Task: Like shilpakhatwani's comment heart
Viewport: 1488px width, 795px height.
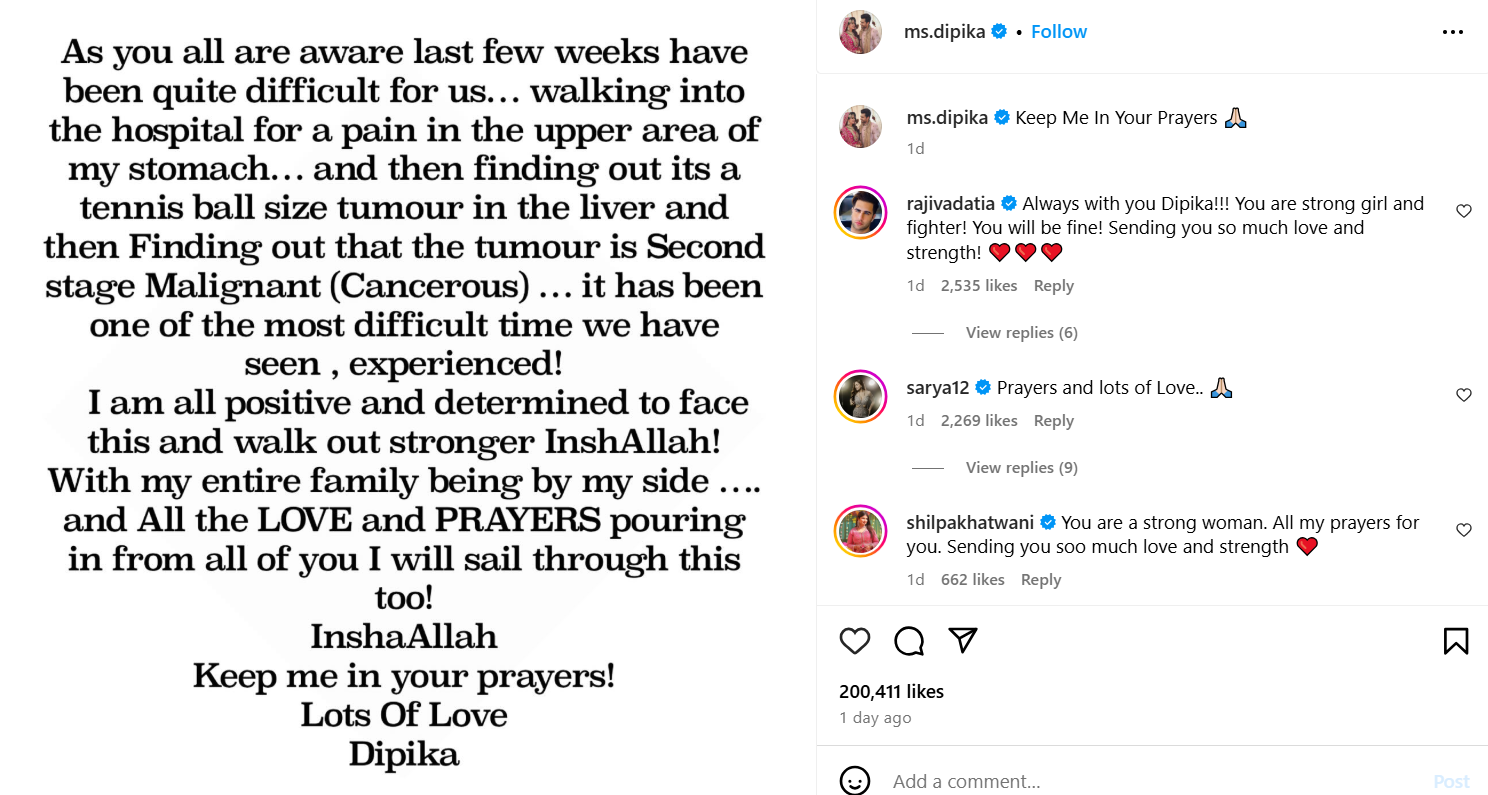Action: click(x=1464, y=530)
